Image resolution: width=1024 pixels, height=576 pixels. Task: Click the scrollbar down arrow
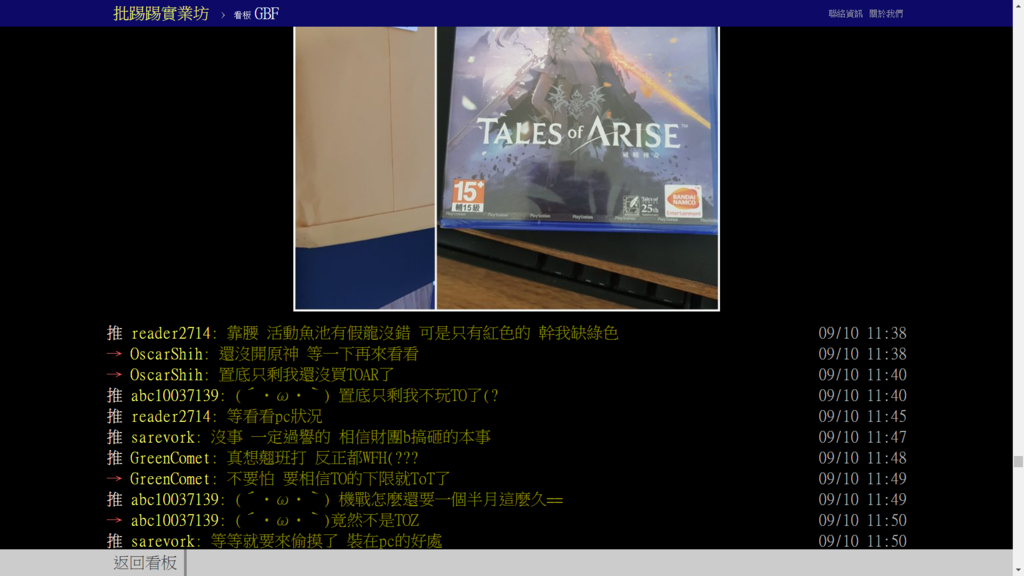click(1018, 571)
